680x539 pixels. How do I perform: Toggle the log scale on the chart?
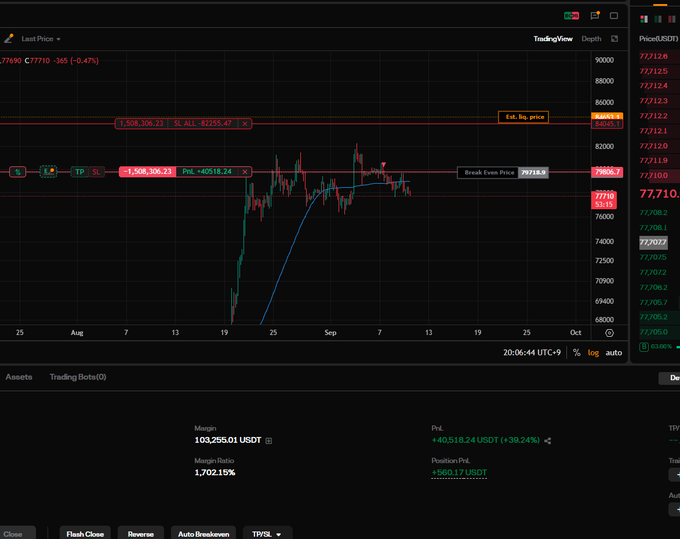pyautogui.click(x=593, y=353)
